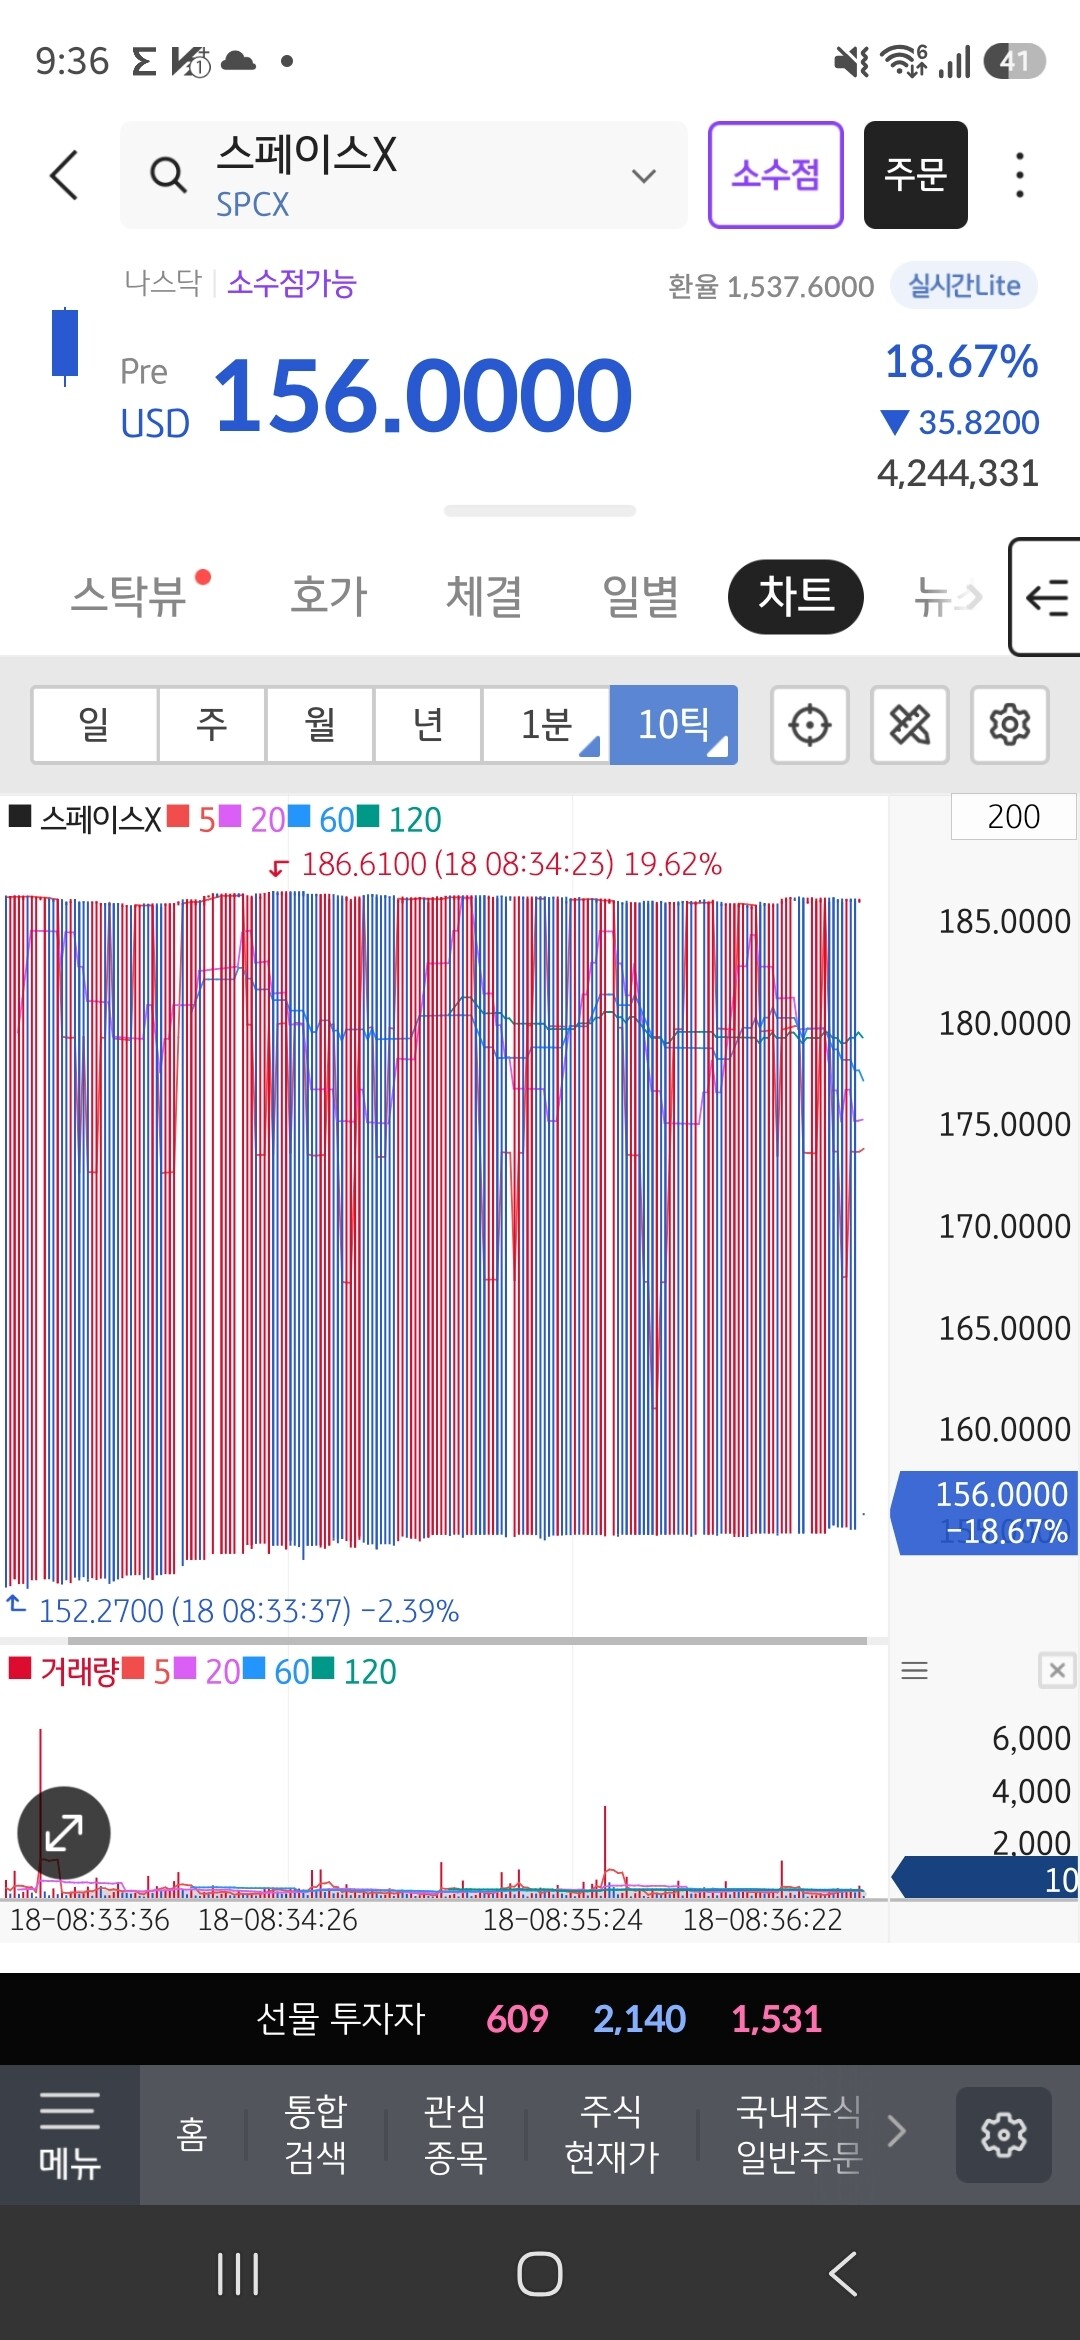Select the 일 daily chart period
The height and width of the screenshot is (2340, 1080).
tap(94, 724)
